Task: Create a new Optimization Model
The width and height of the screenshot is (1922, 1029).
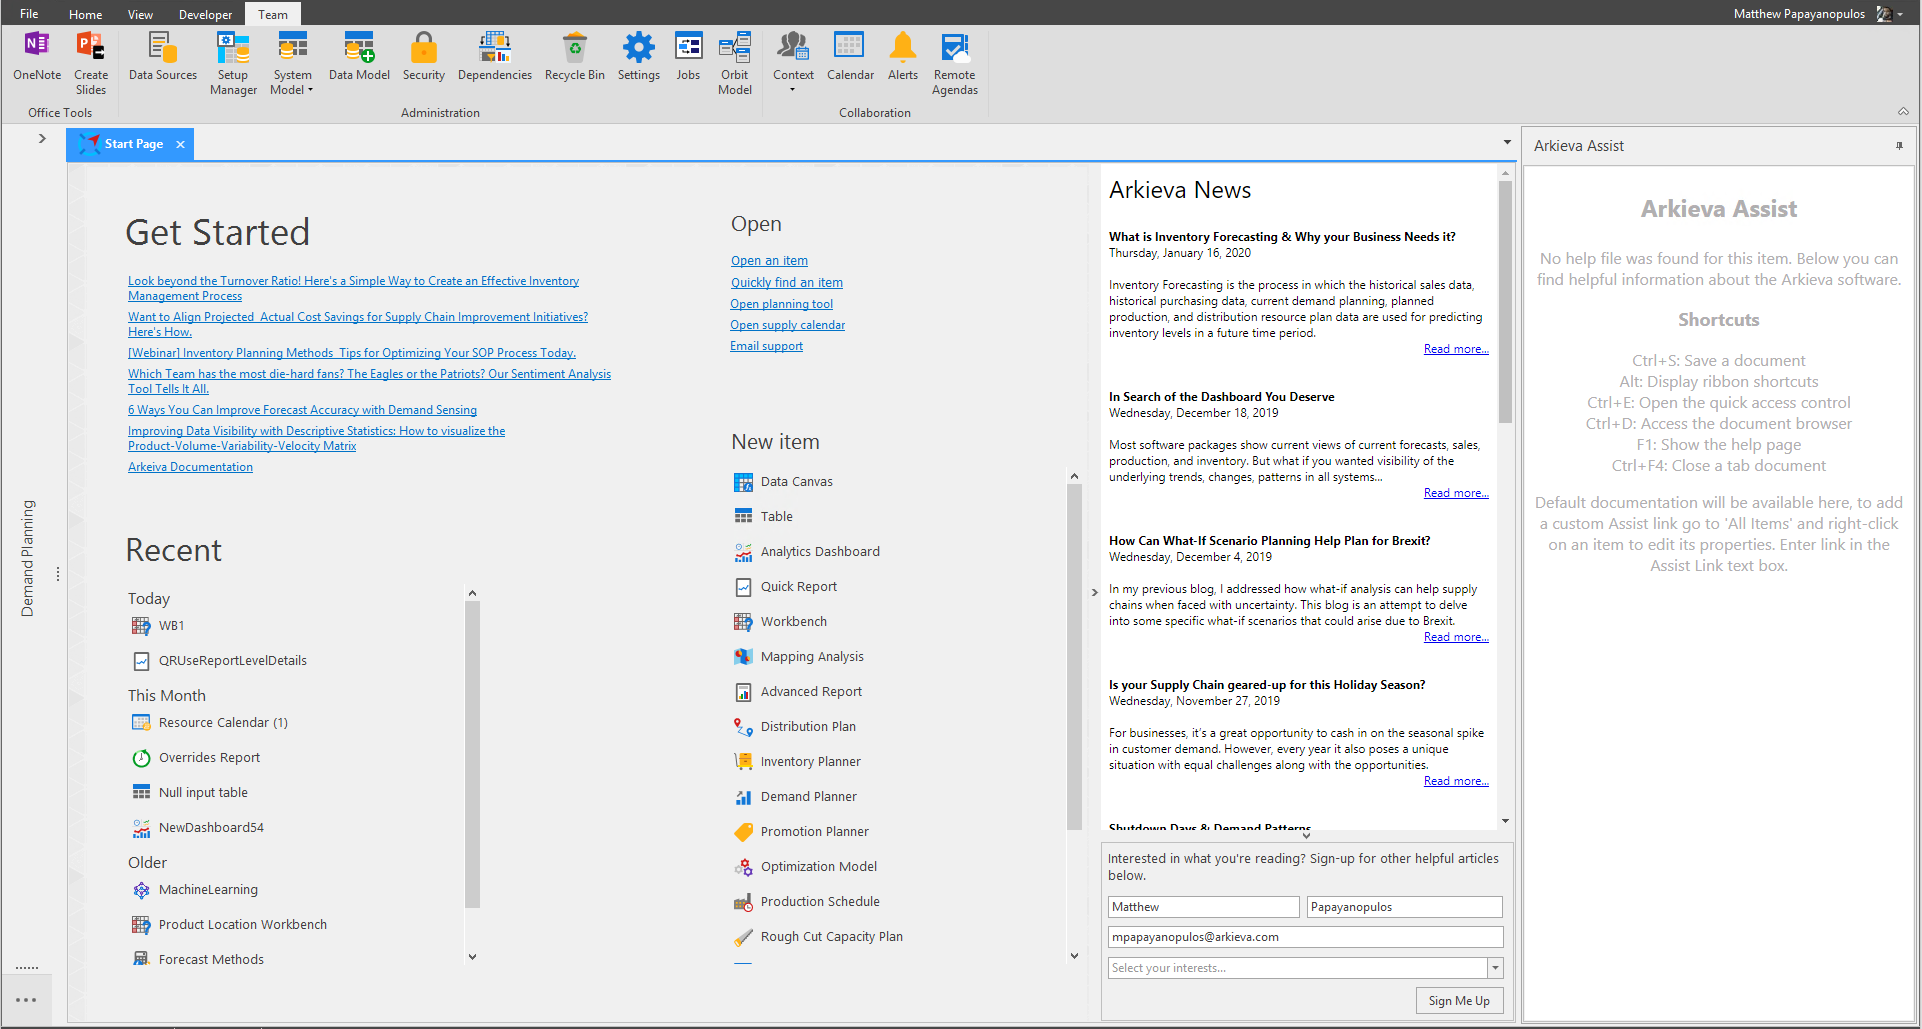Action: pyautogui.click(x=806, y=867)
